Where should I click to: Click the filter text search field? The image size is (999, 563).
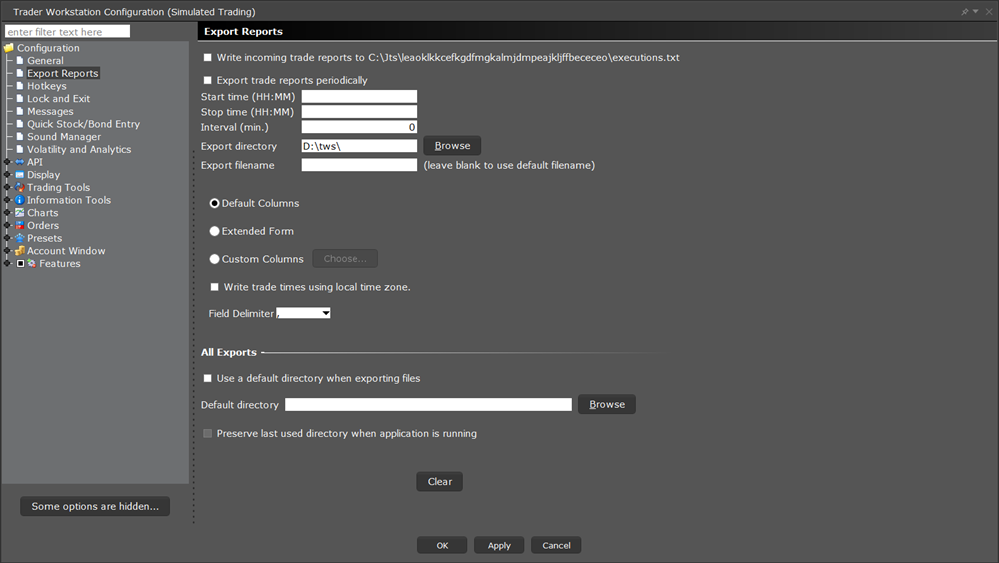[68, 32]
